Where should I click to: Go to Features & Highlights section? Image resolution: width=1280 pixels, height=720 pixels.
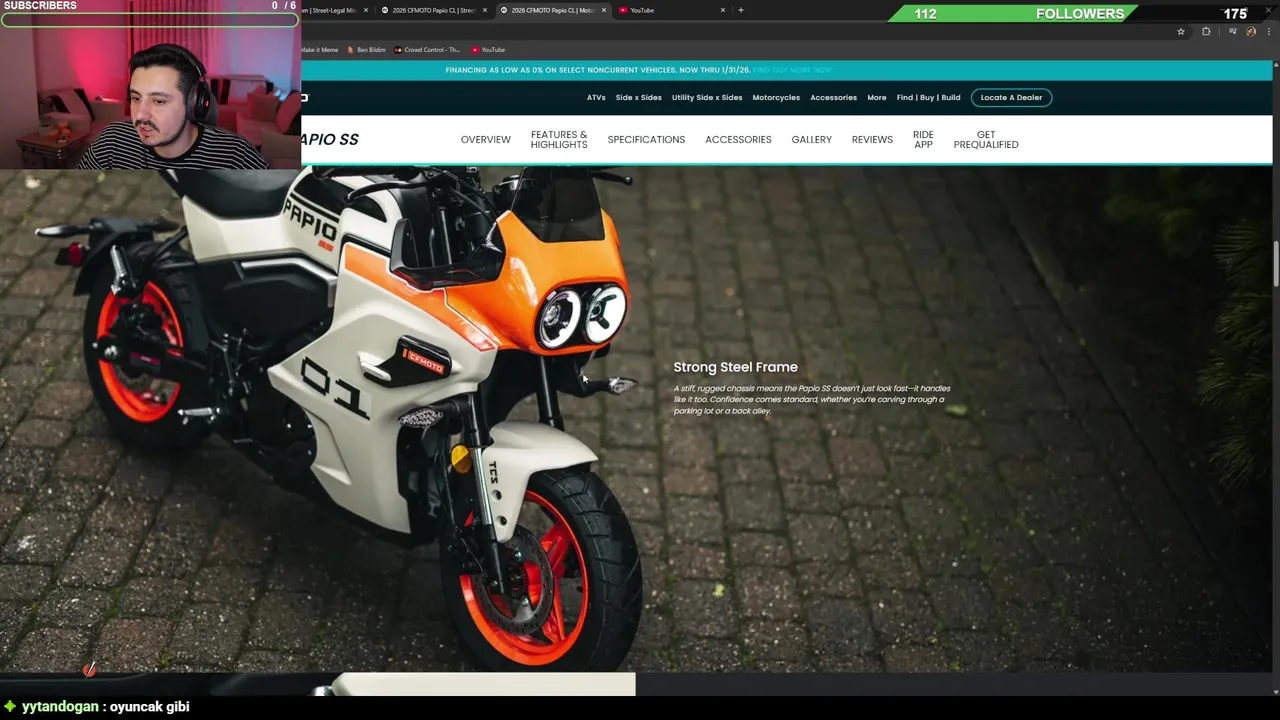tap(559, 139)
